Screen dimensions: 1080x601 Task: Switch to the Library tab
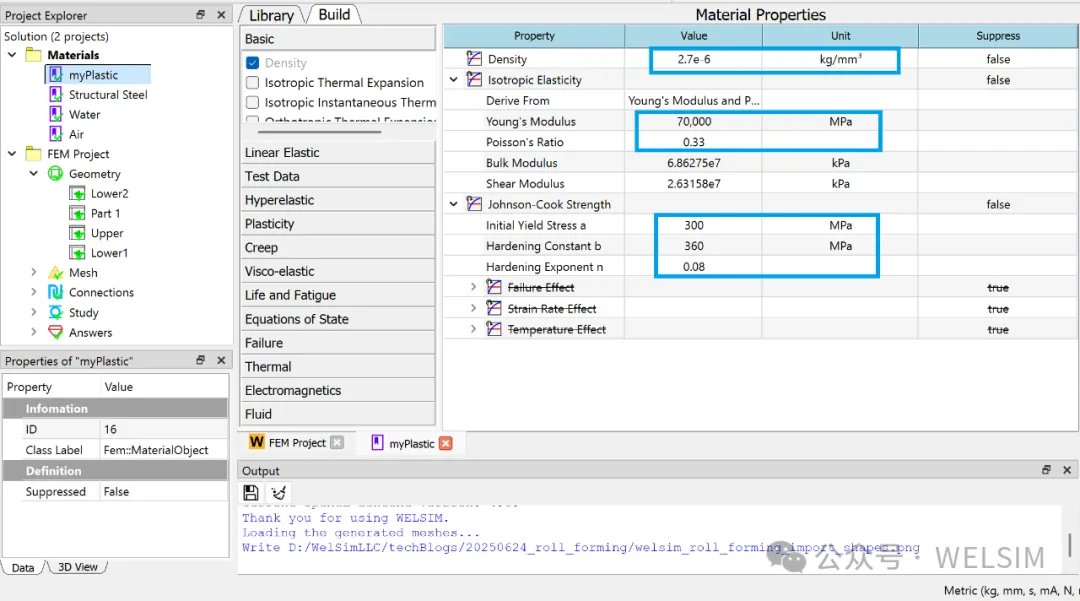click(x=271, y=15)
